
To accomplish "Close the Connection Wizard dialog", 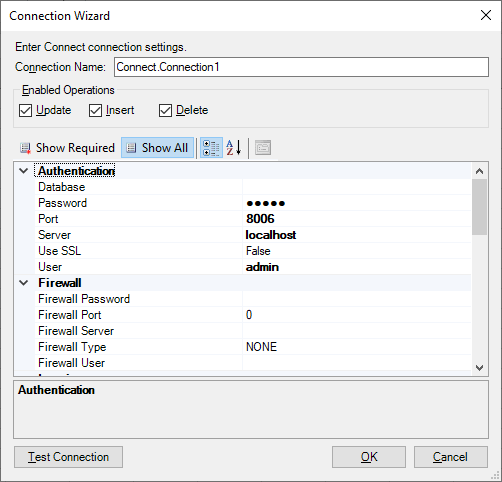I will [486, 15].
